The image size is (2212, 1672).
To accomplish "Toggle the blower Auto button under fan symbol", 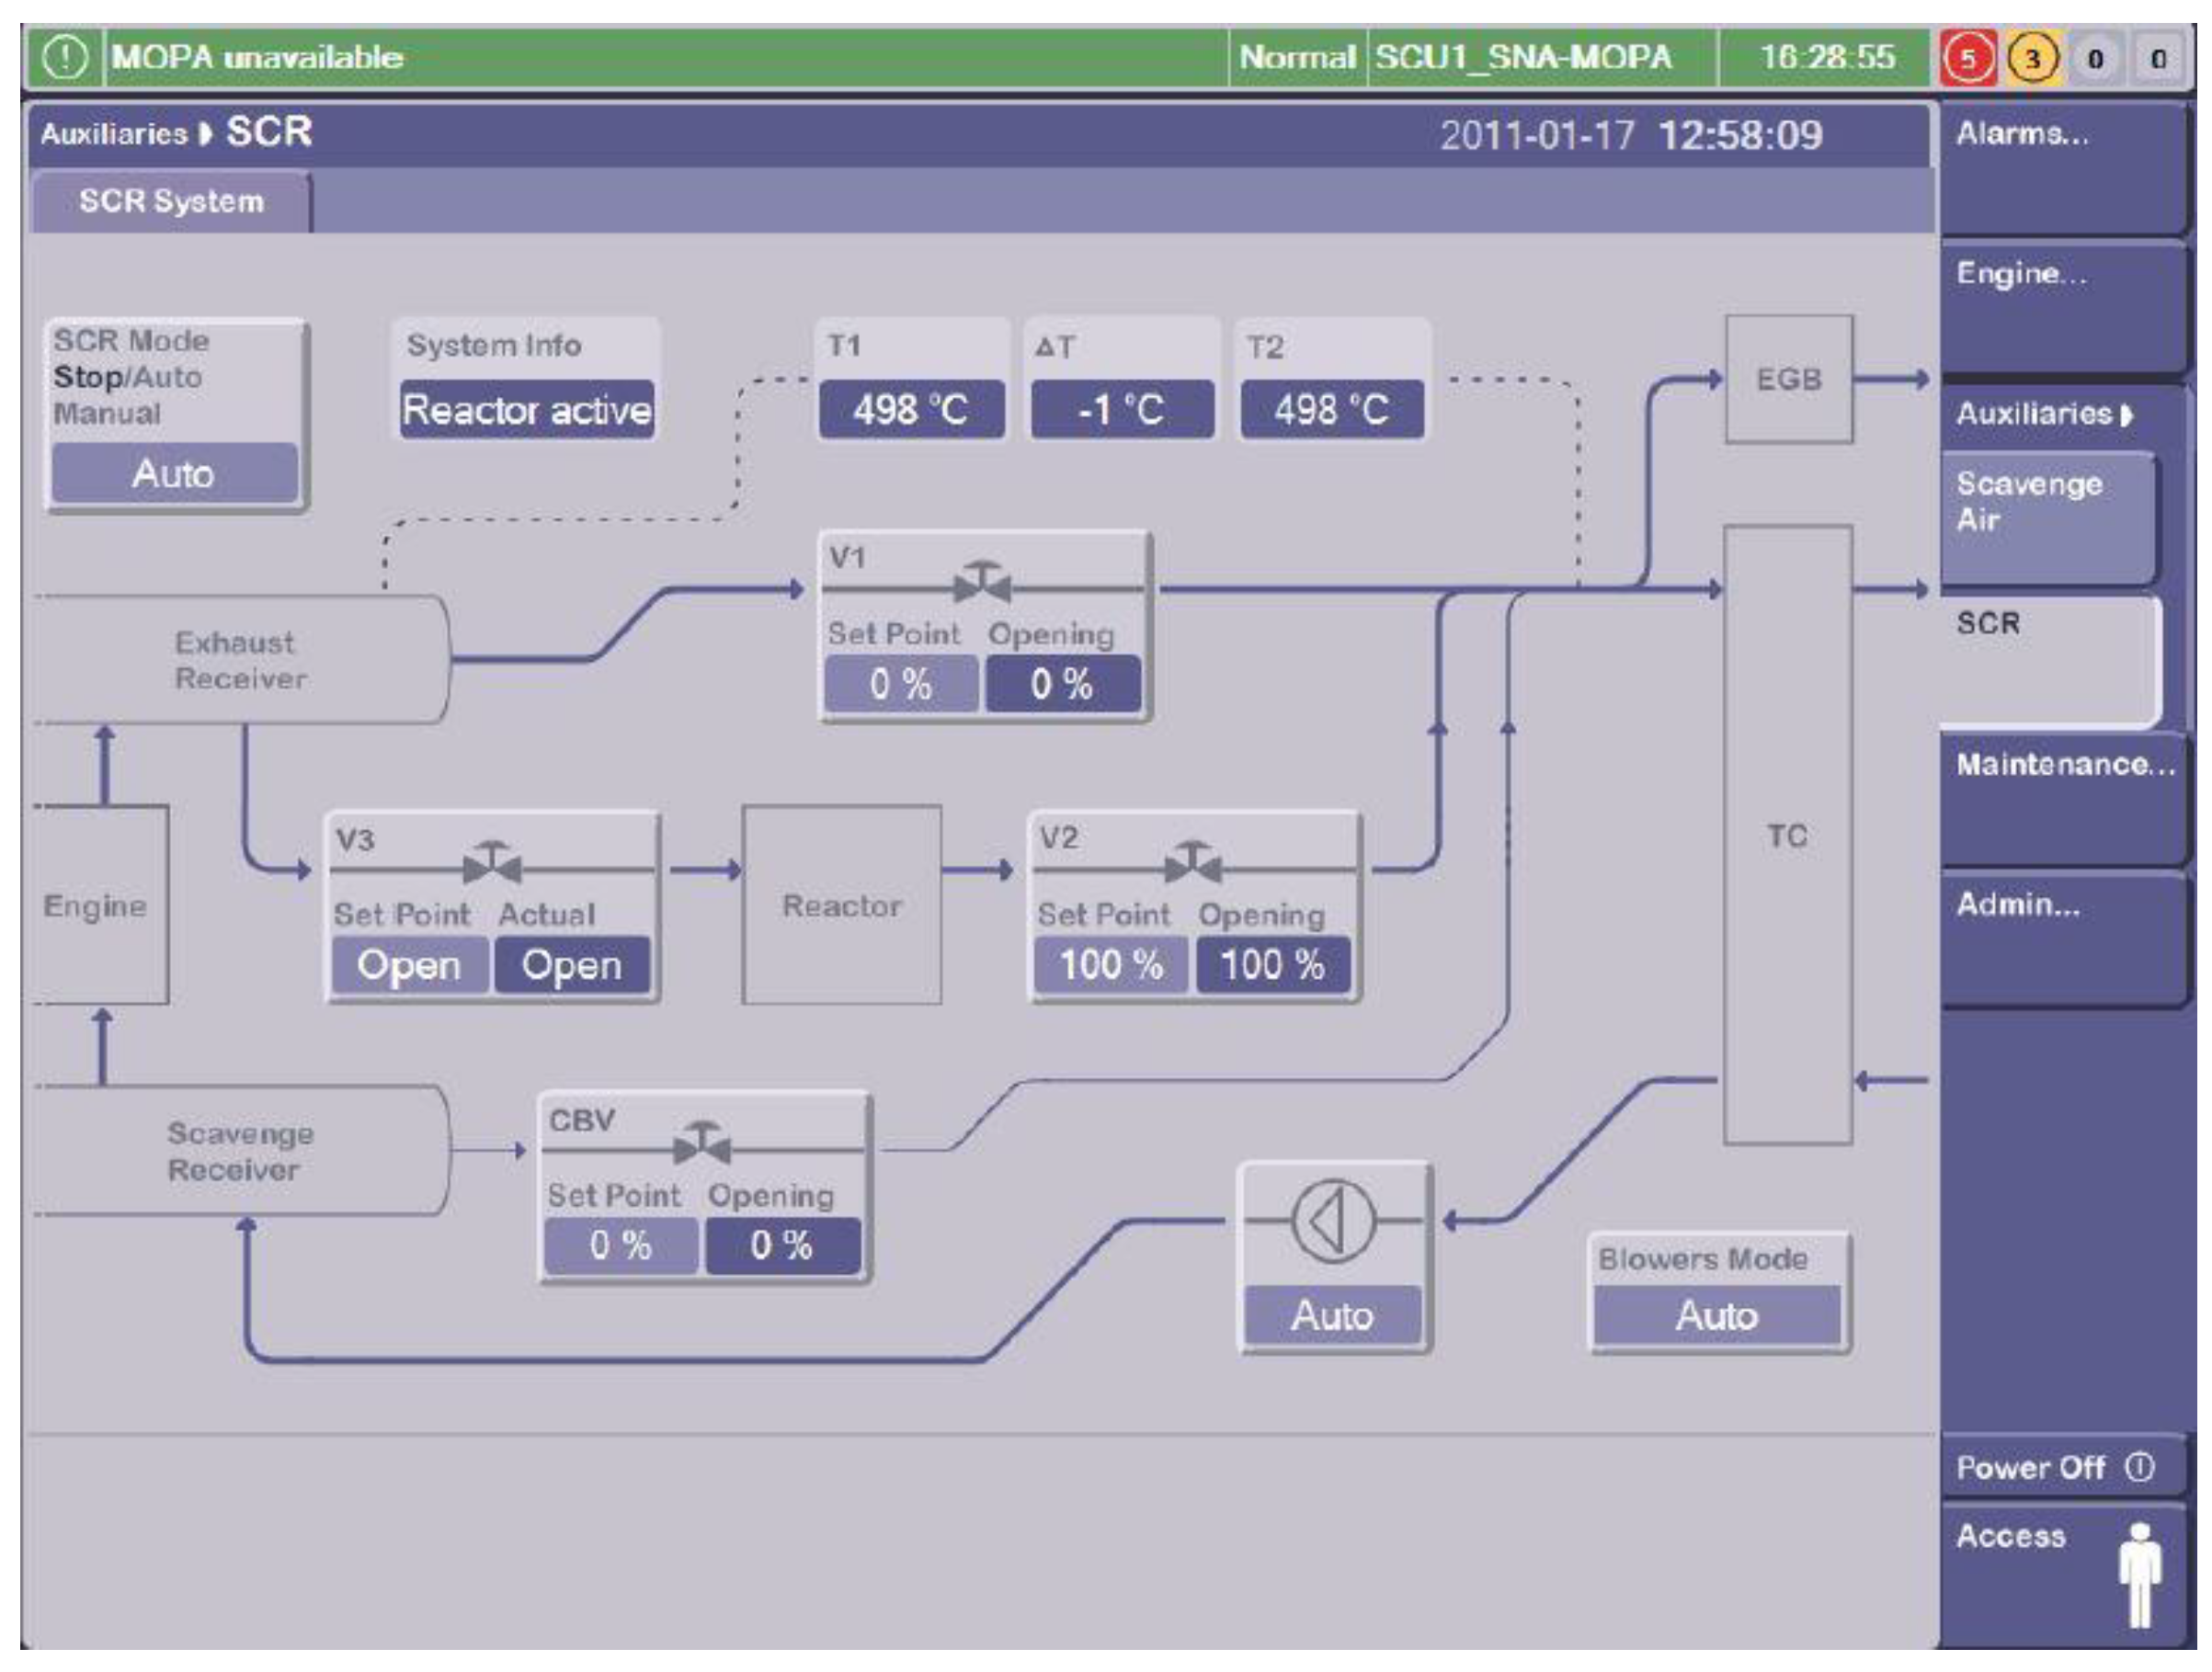I will pyautogui.click(x=1332, y=1315).
